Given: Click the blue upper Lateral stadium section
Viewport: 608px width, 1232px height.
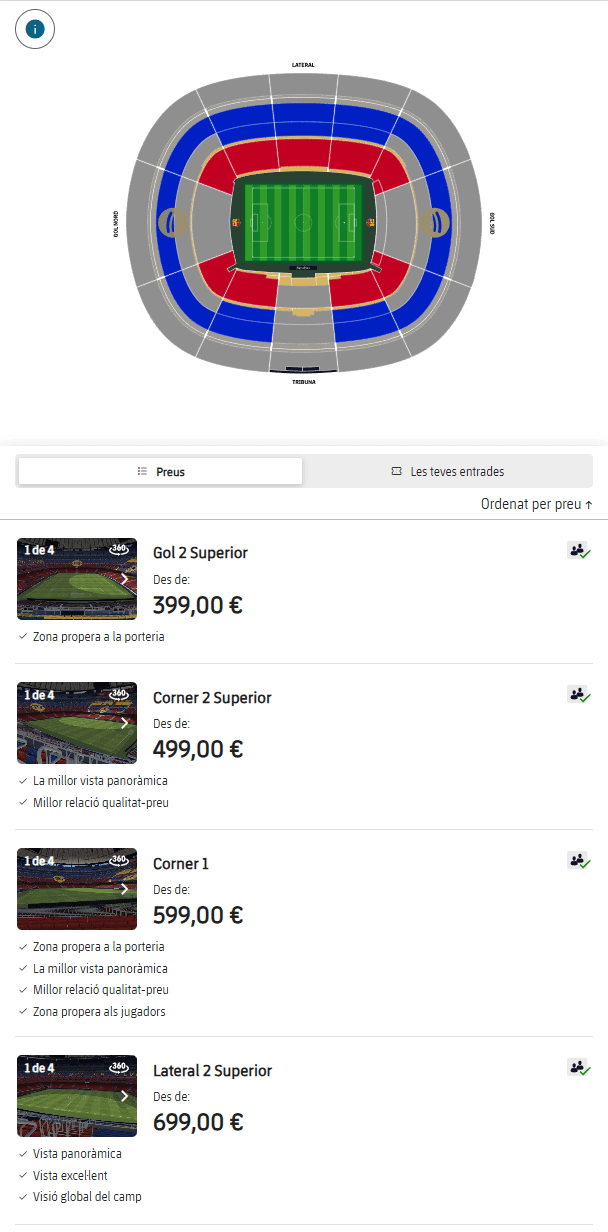Looking at the screenshot, I should coord(303,120).
